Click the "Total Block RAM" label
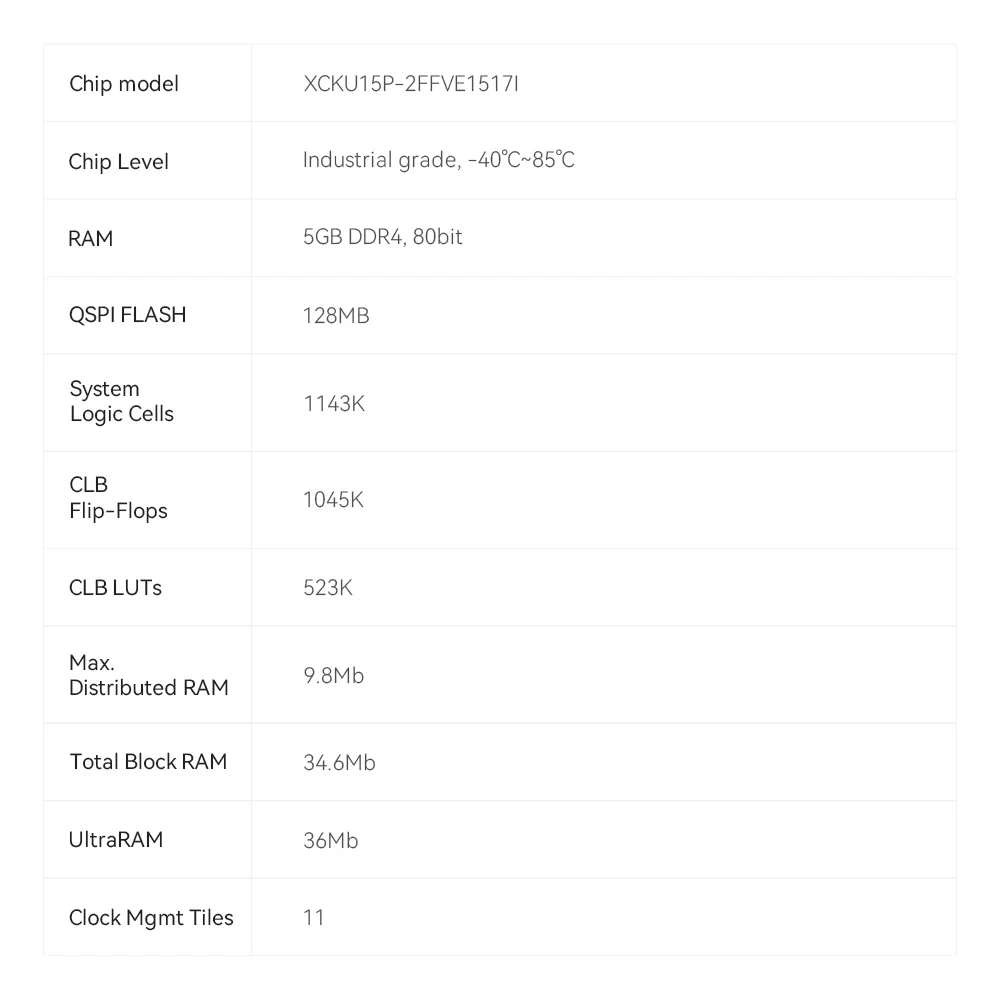This screenshot has height=1000, width=1000. pyautogui.click(x=148, y=762)
